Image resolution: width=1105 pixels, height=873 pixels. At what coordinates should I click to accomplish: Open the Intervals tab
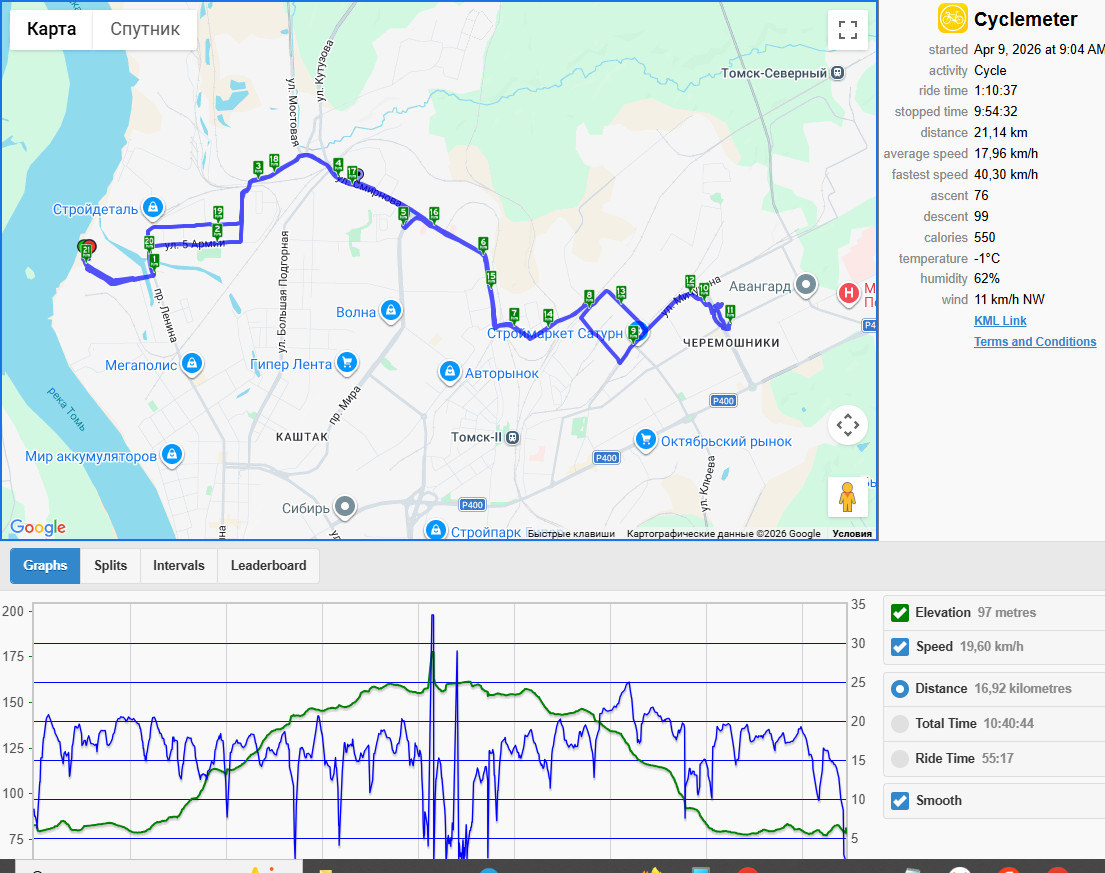point(179,566)
